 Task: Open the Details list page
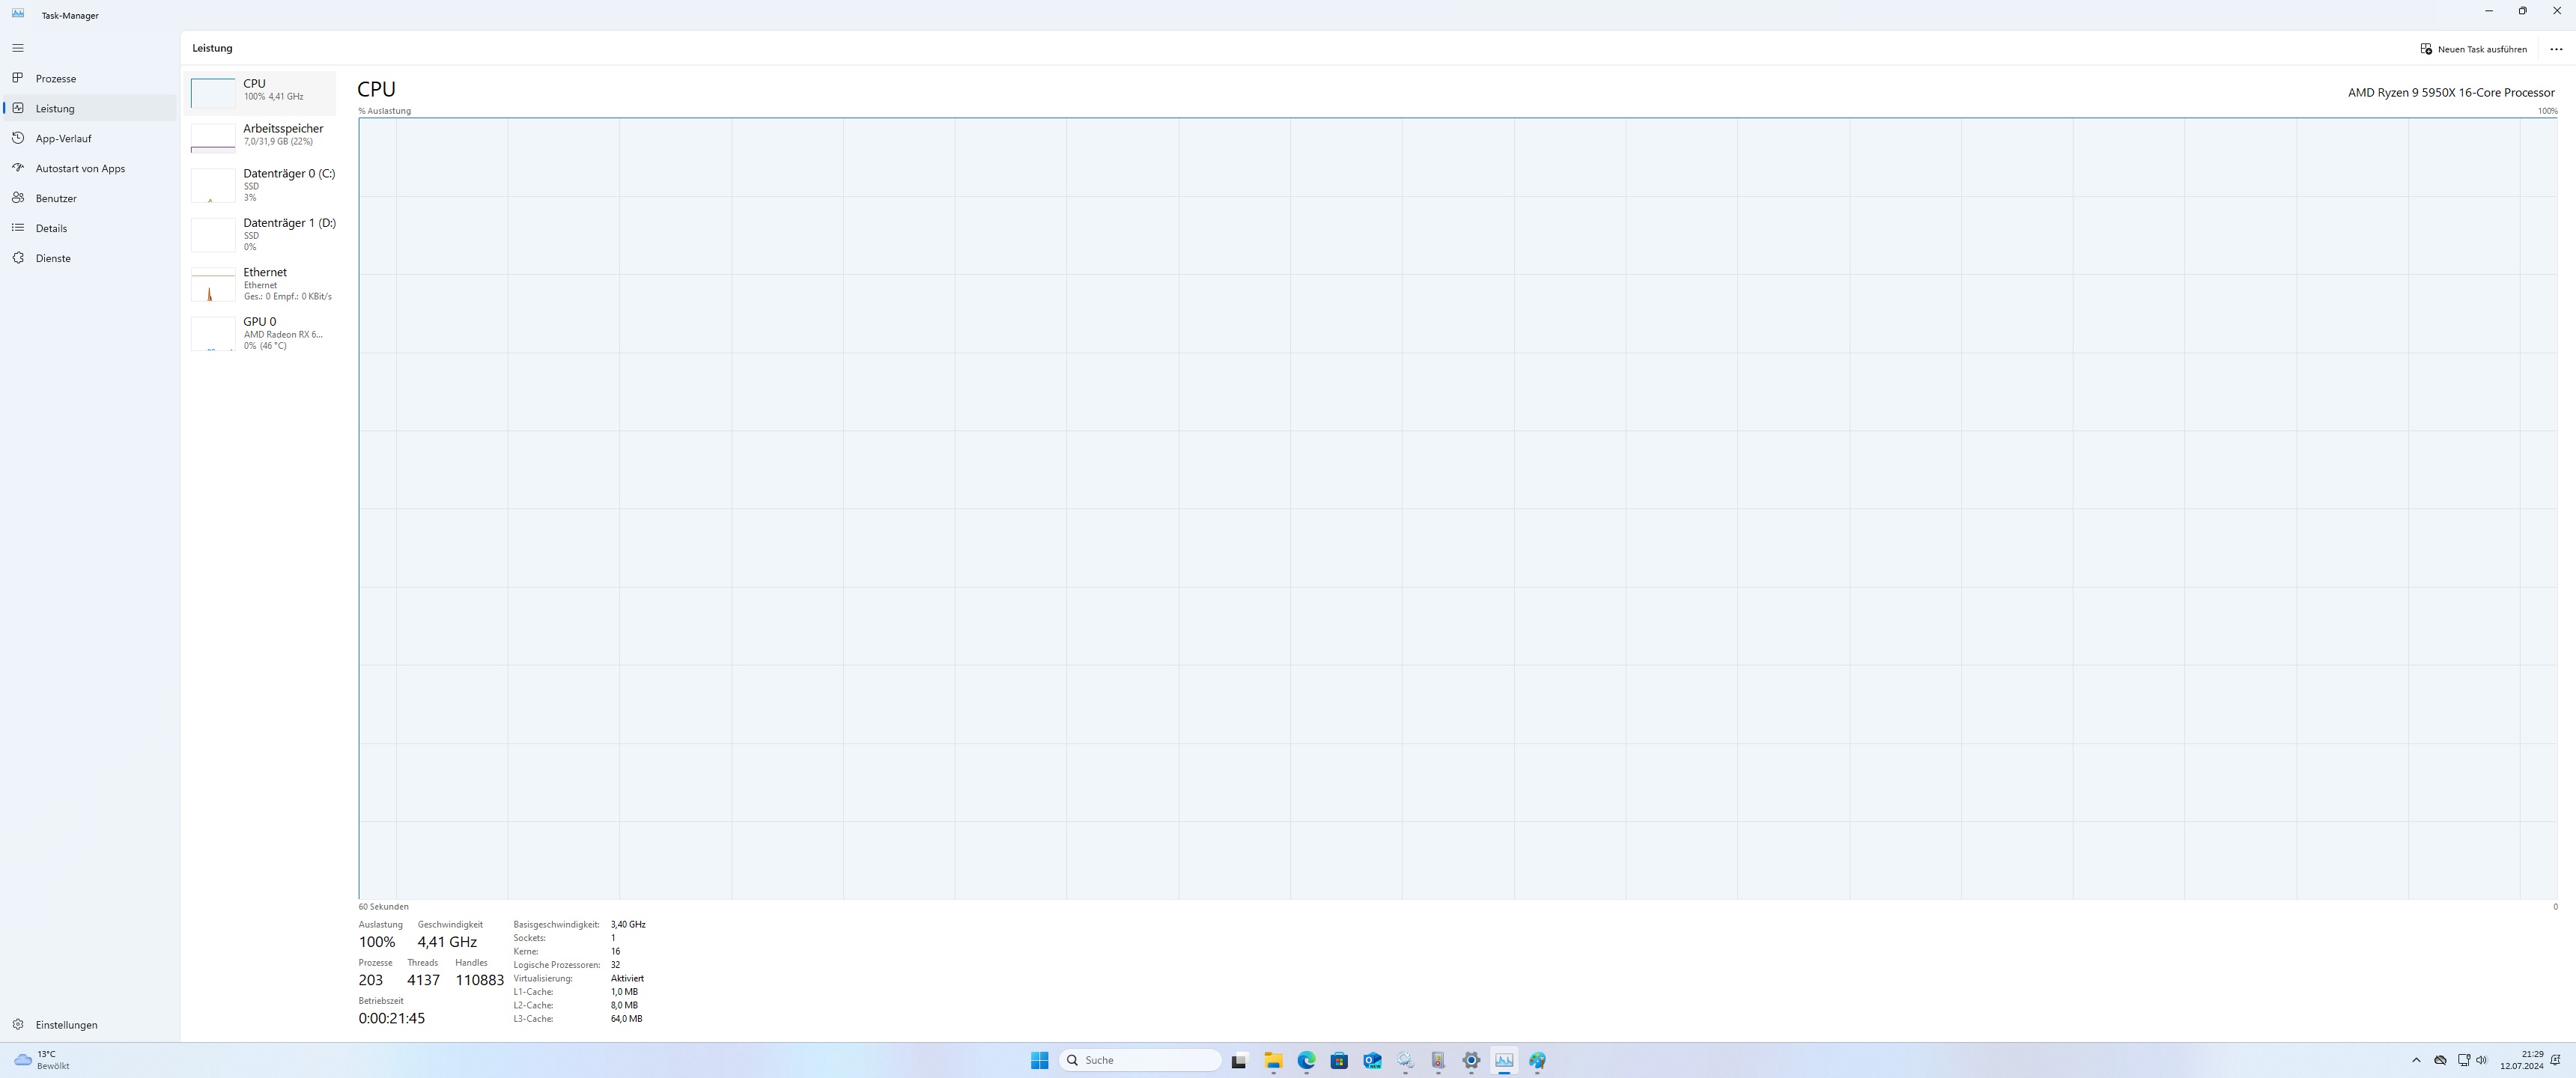[x=51, y=228]
